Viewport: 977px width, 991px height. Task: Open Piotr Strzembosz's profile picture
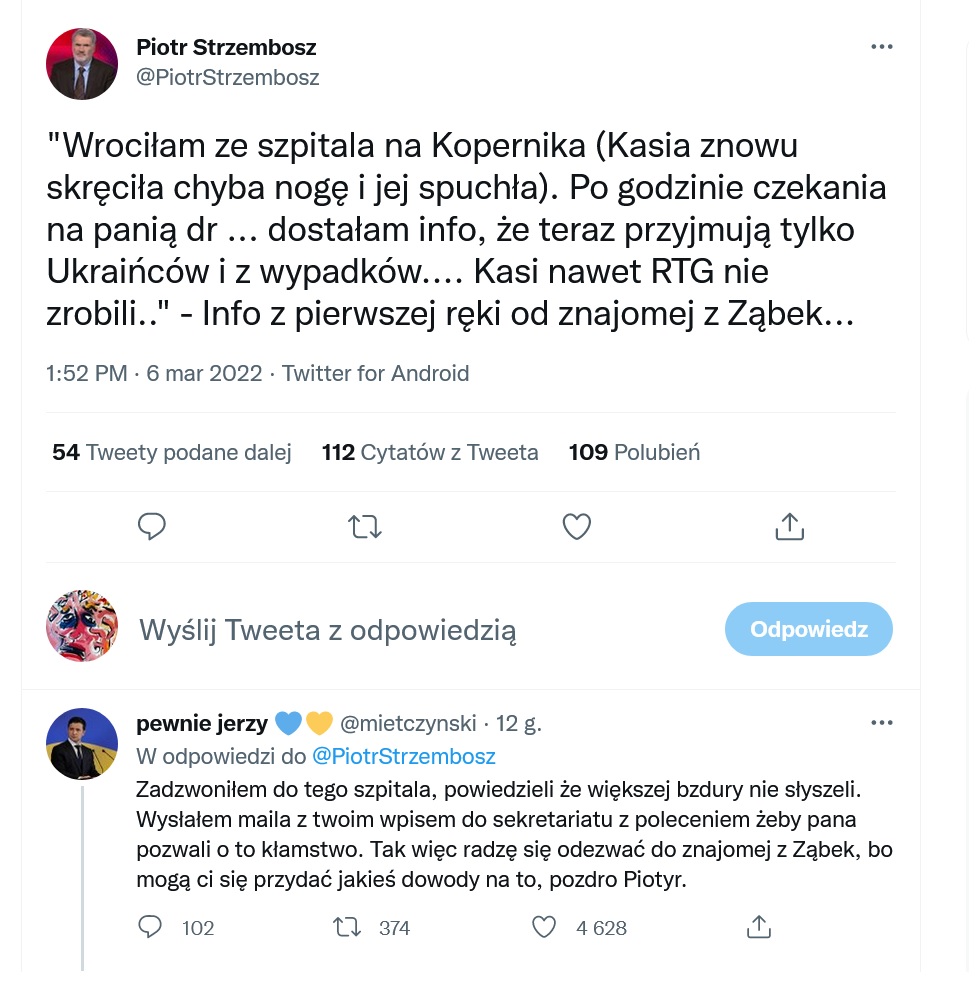pos(82,64)
